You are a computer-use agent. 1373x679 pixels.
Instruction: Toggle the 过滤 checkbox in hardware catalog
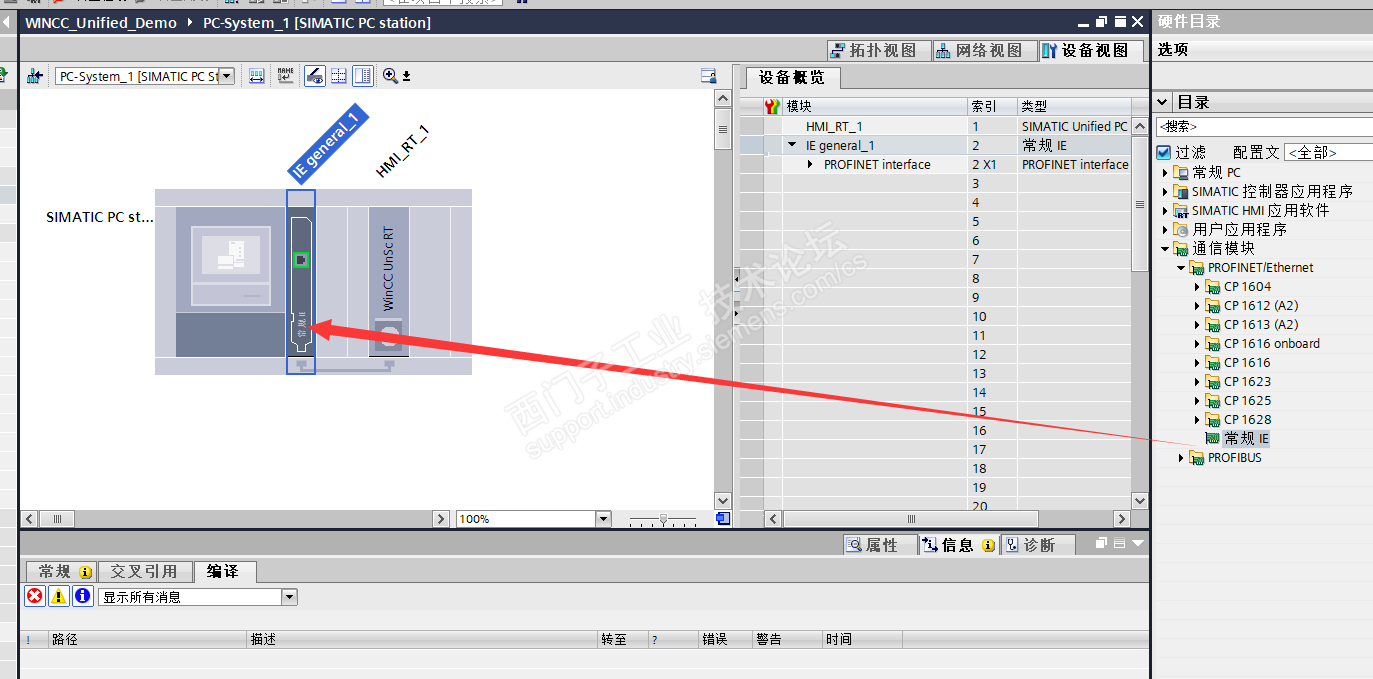1163,152
